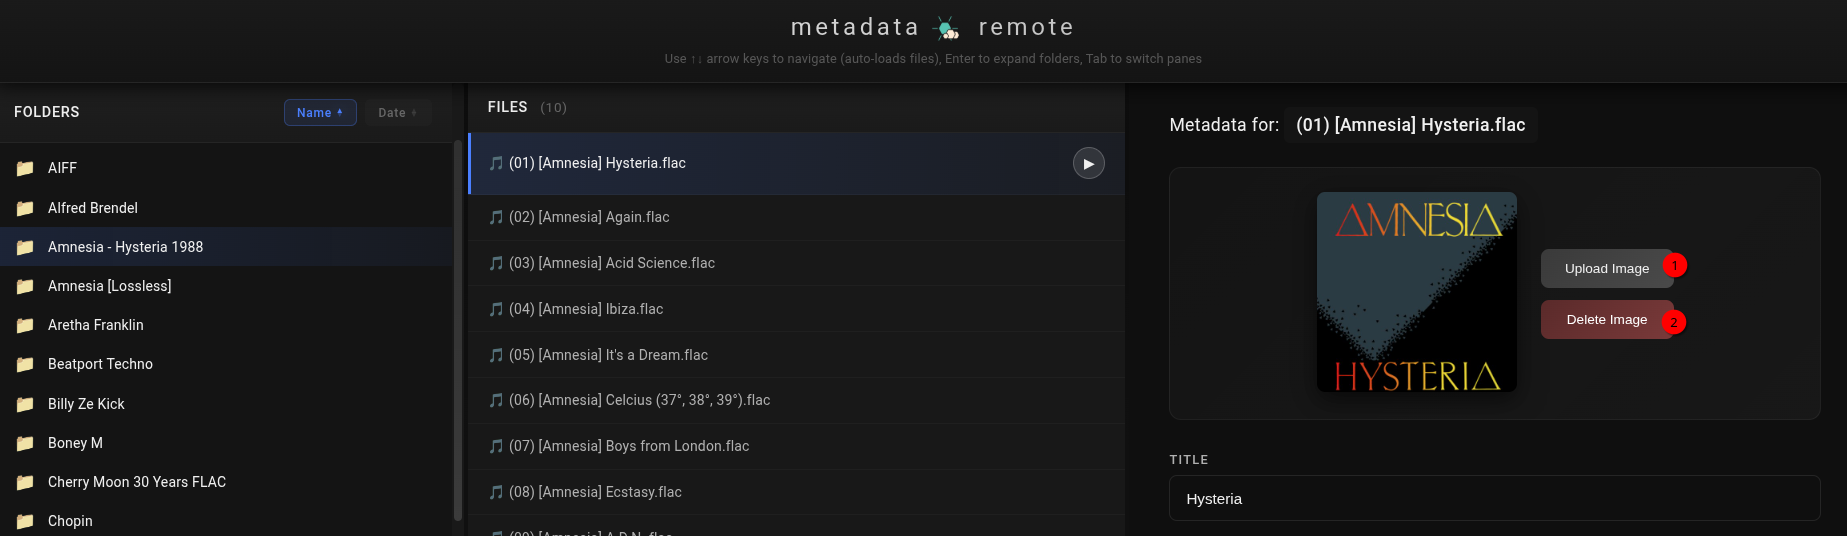The height and width of the screenshot is (536, 1847).
Task: Sort folders by Date
Action: 398,113
